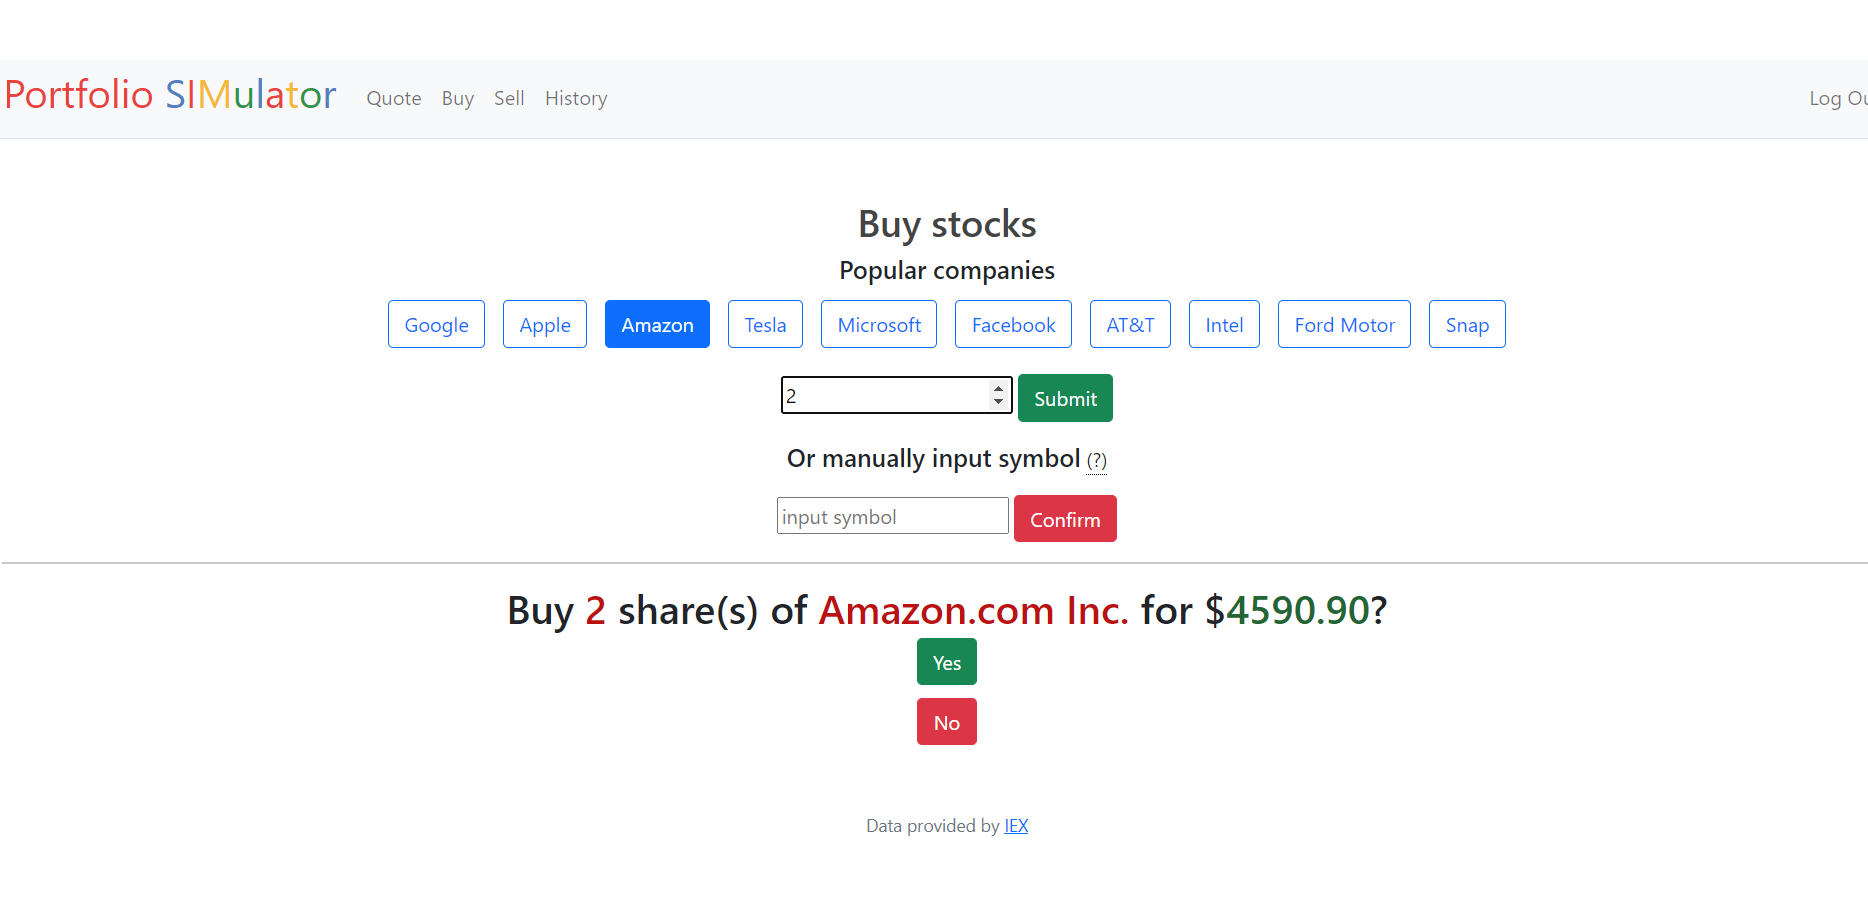Decrease share quantity with down arrow

[x=998, y=402]
